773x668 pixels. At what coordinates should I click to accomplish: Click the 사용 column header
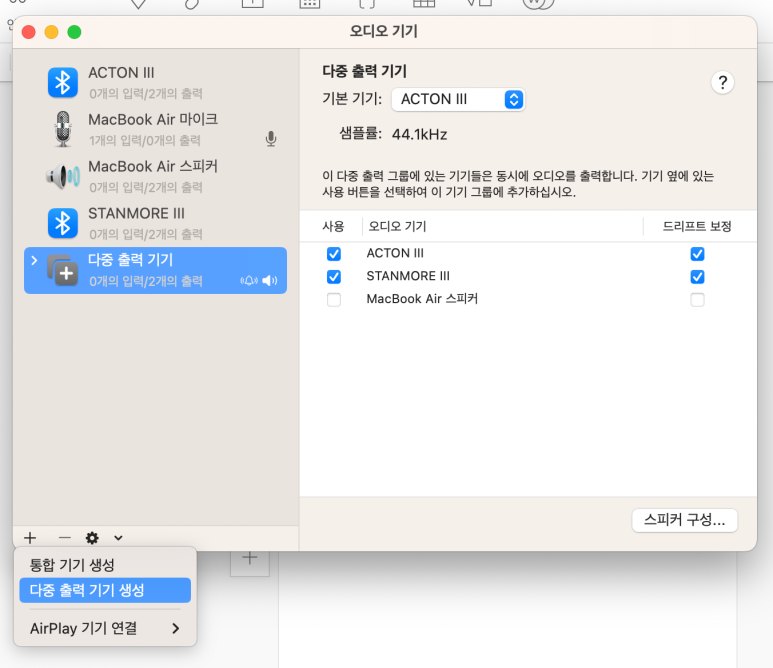pos(333,226)
